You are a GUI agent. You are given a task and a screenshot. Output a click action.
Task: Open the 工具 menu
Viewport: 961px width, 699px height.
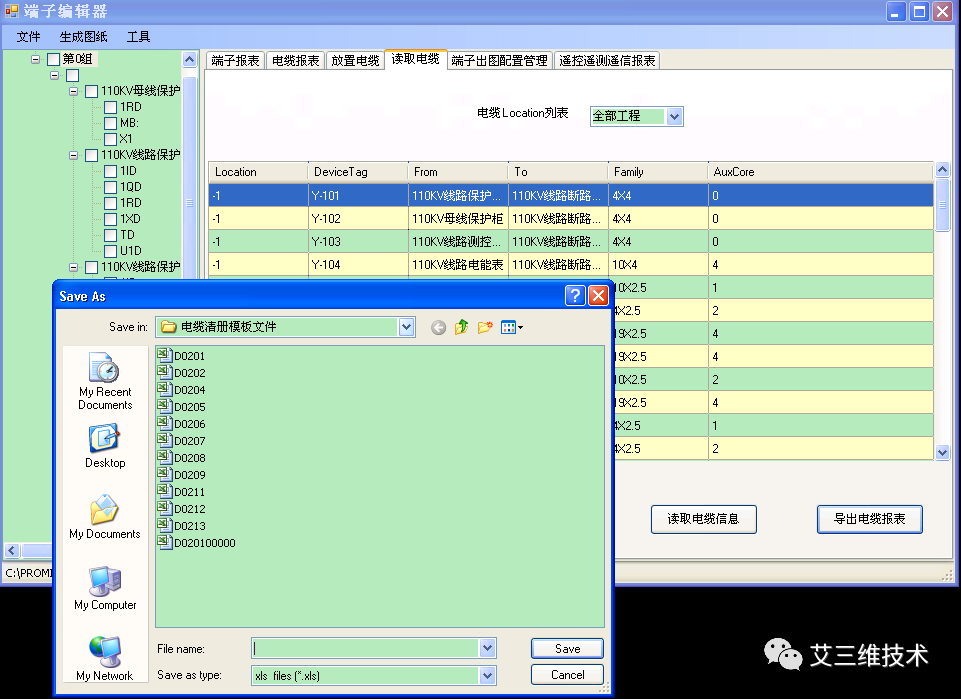click(137, 36)
